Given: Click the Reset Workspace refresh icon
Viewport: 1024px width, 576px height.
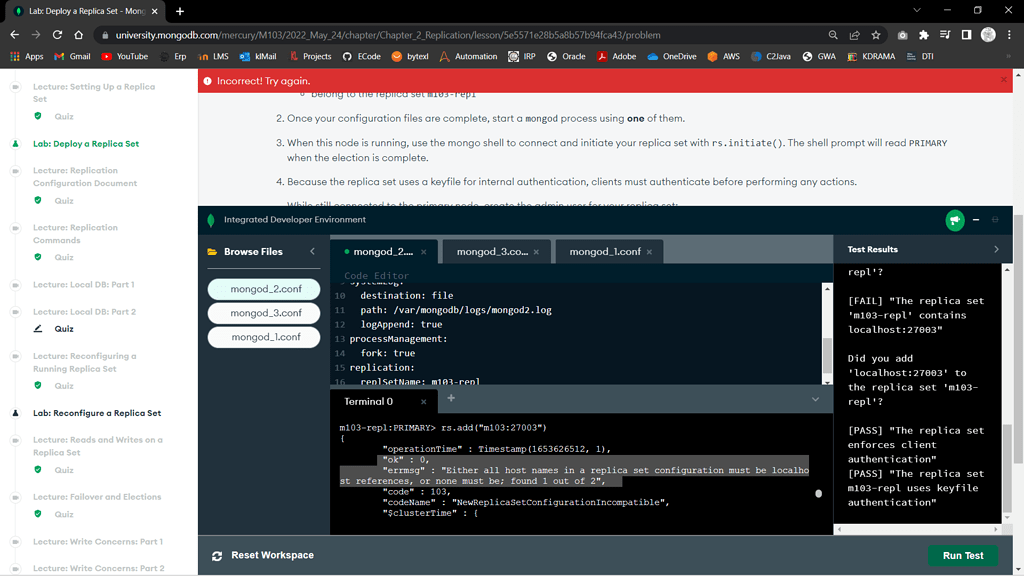Looking at the screenshot, I should point(217,555).
